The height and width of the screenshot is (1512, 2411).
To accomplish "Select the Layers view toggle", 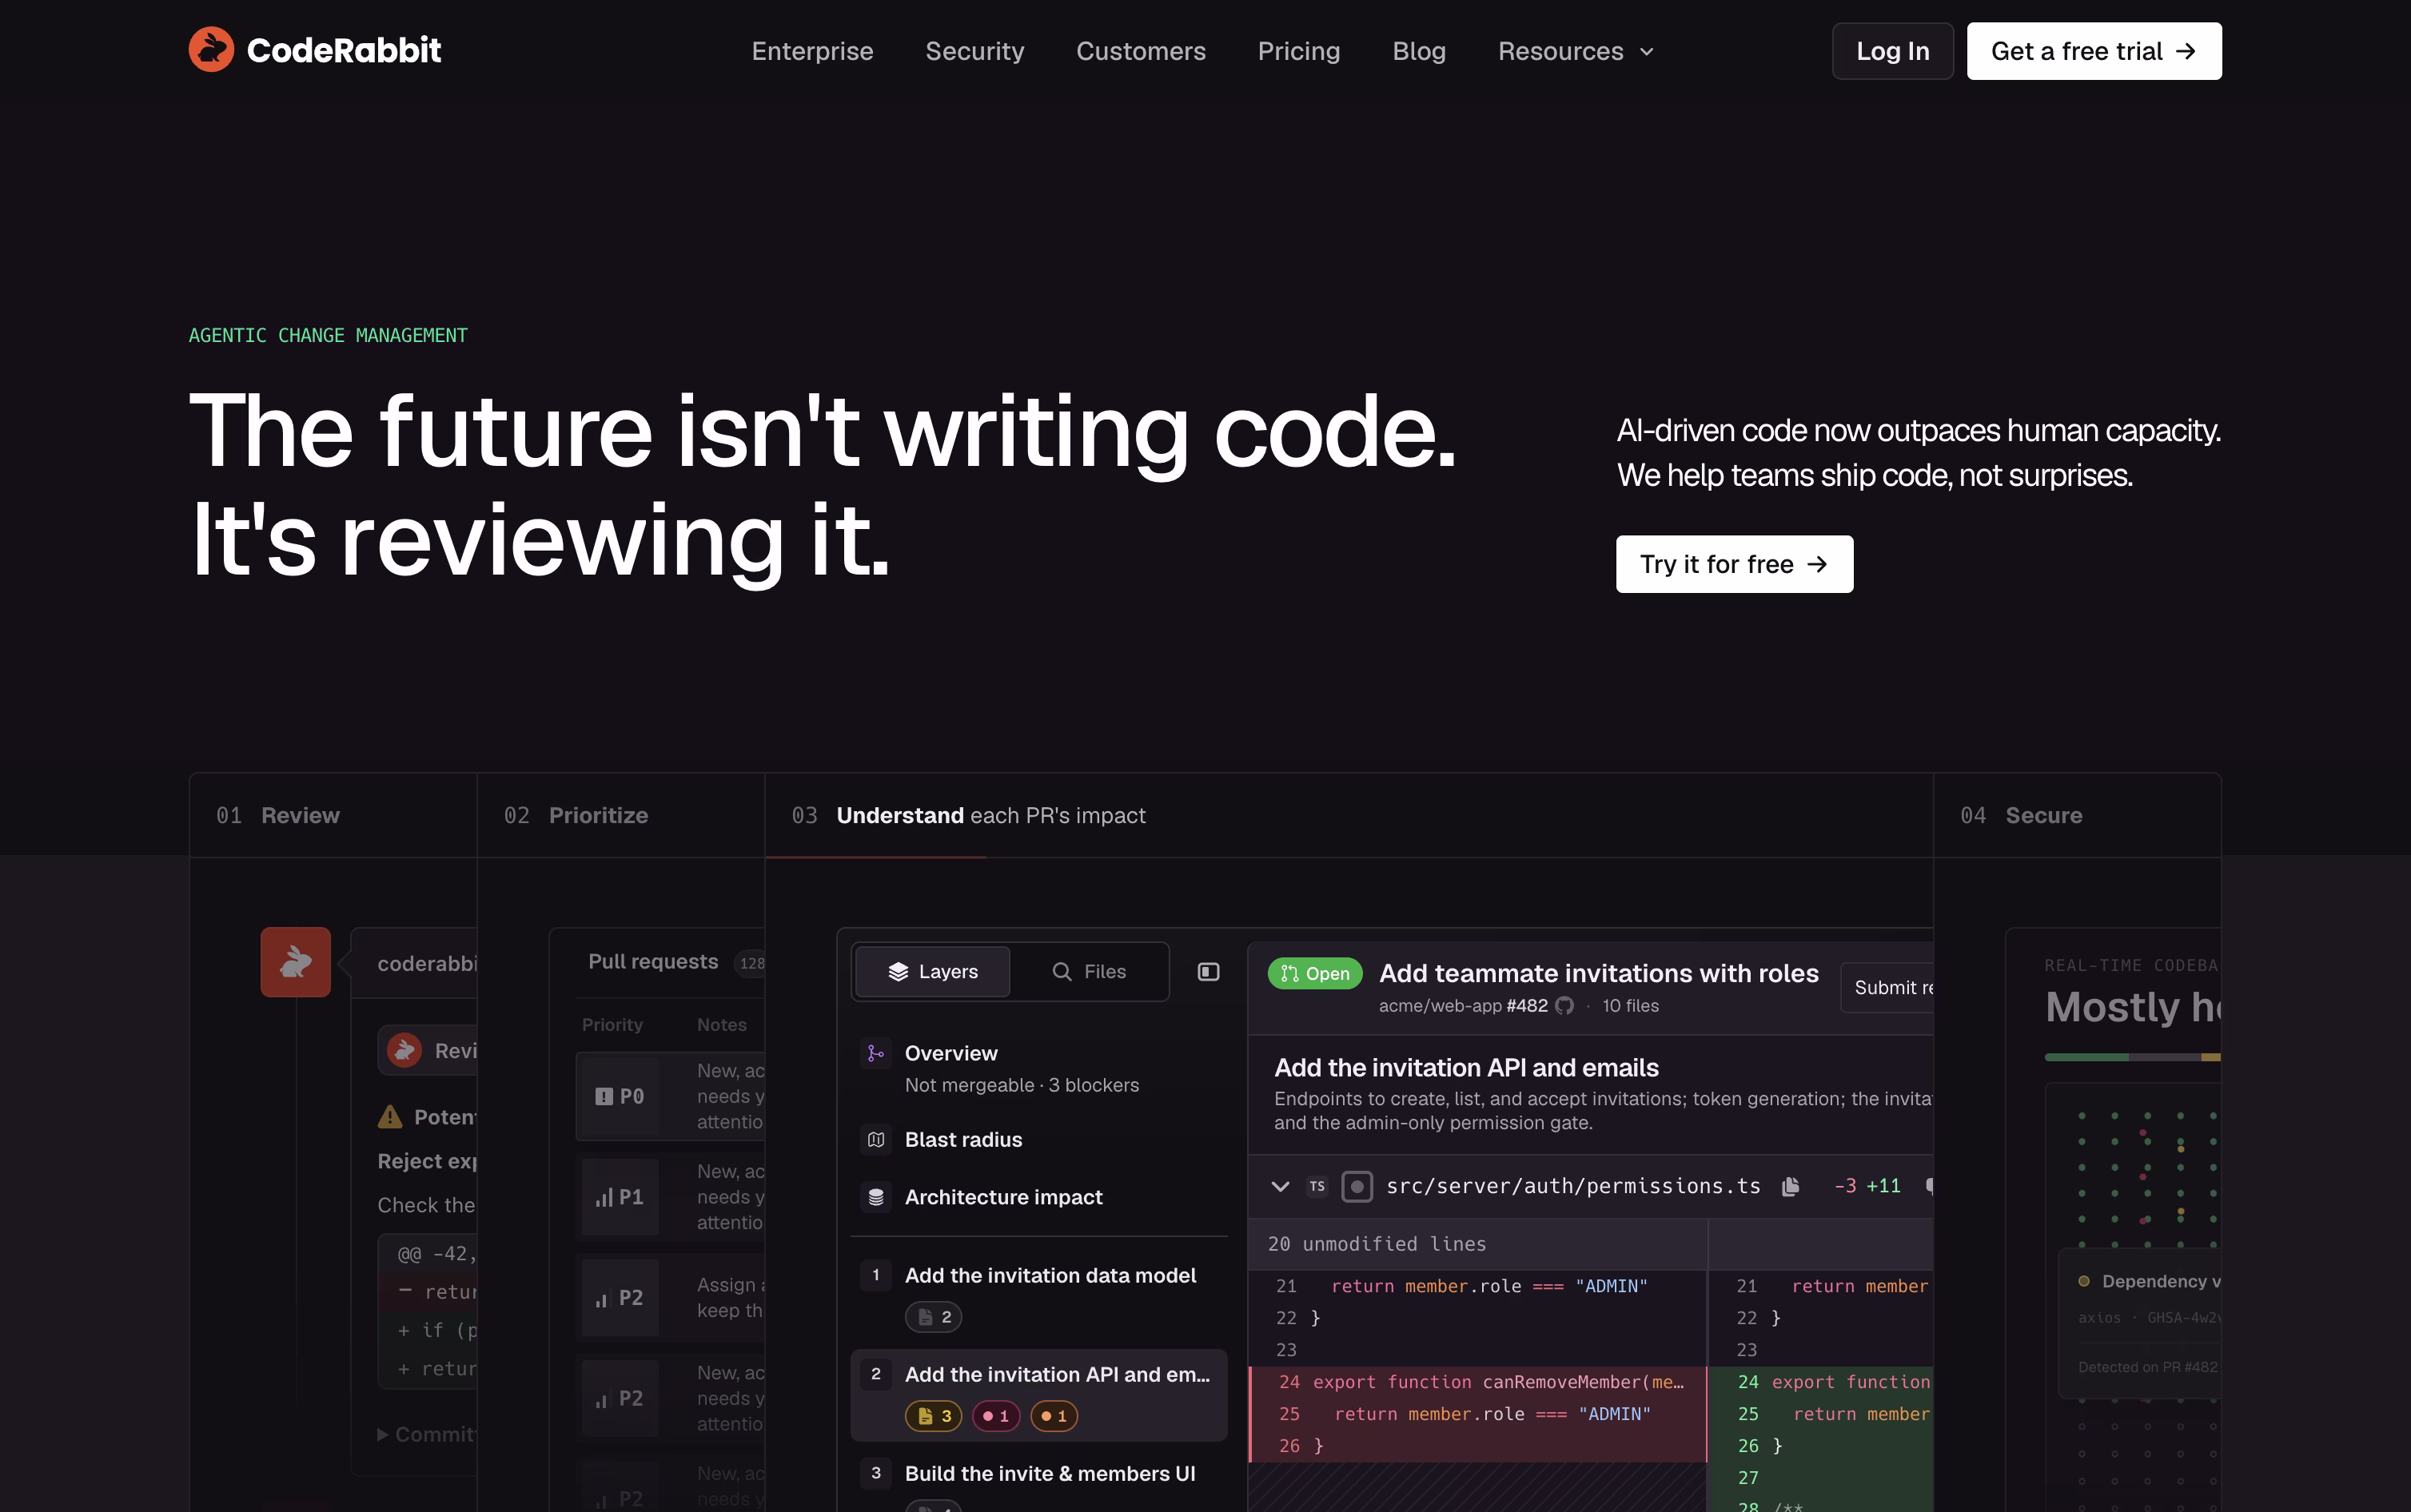I will click(x=932, y=971).
